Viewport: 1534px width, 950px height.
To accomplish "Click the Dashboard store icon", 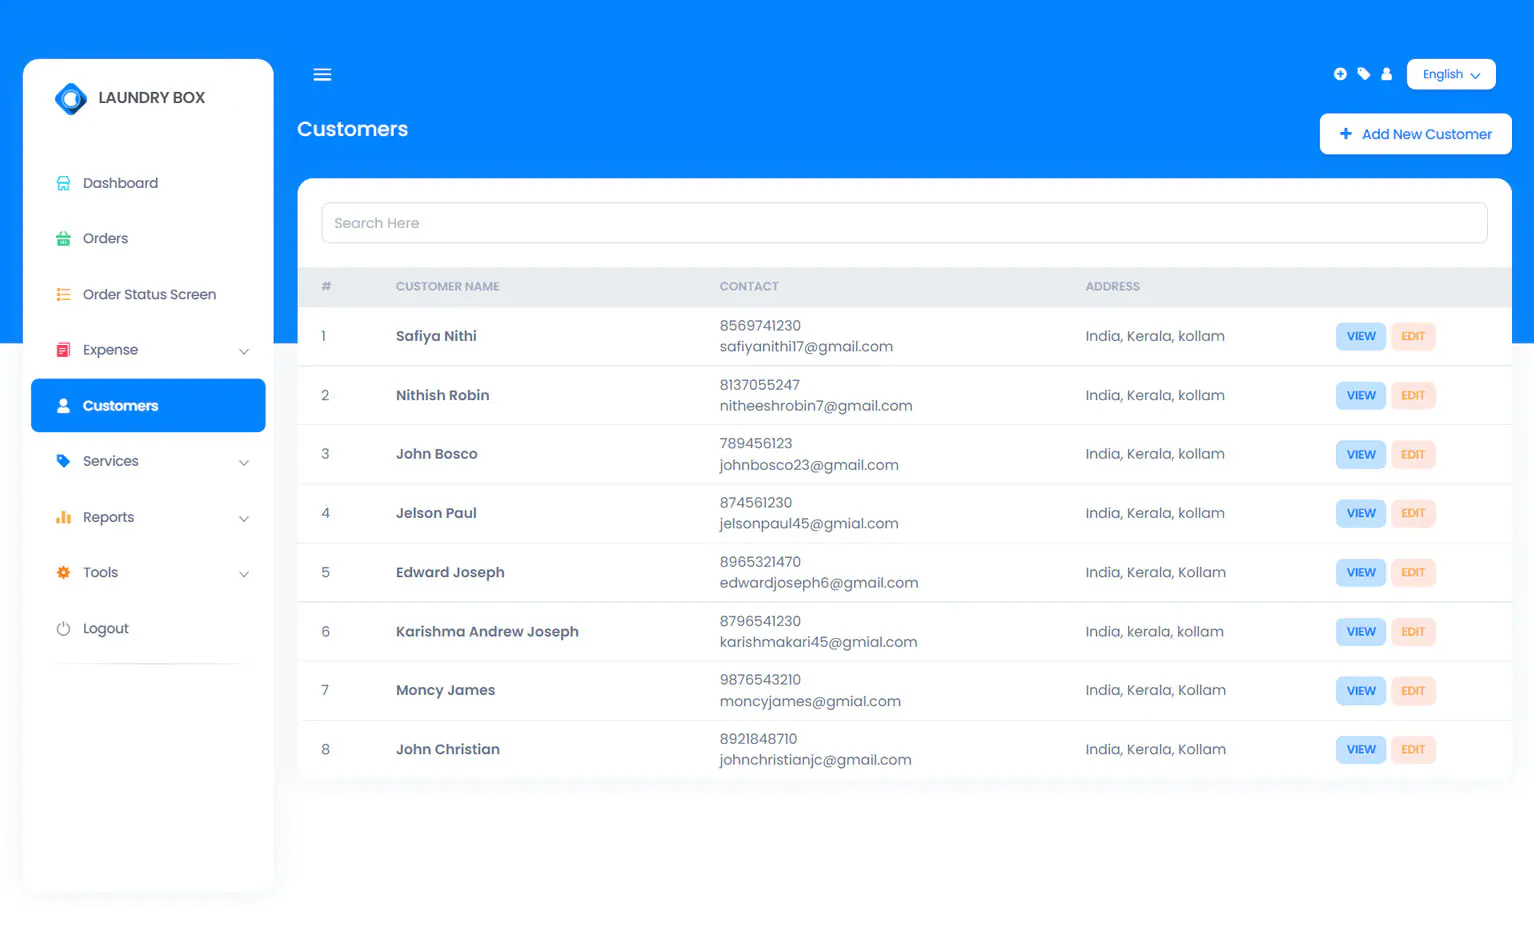I will point(63,183).
